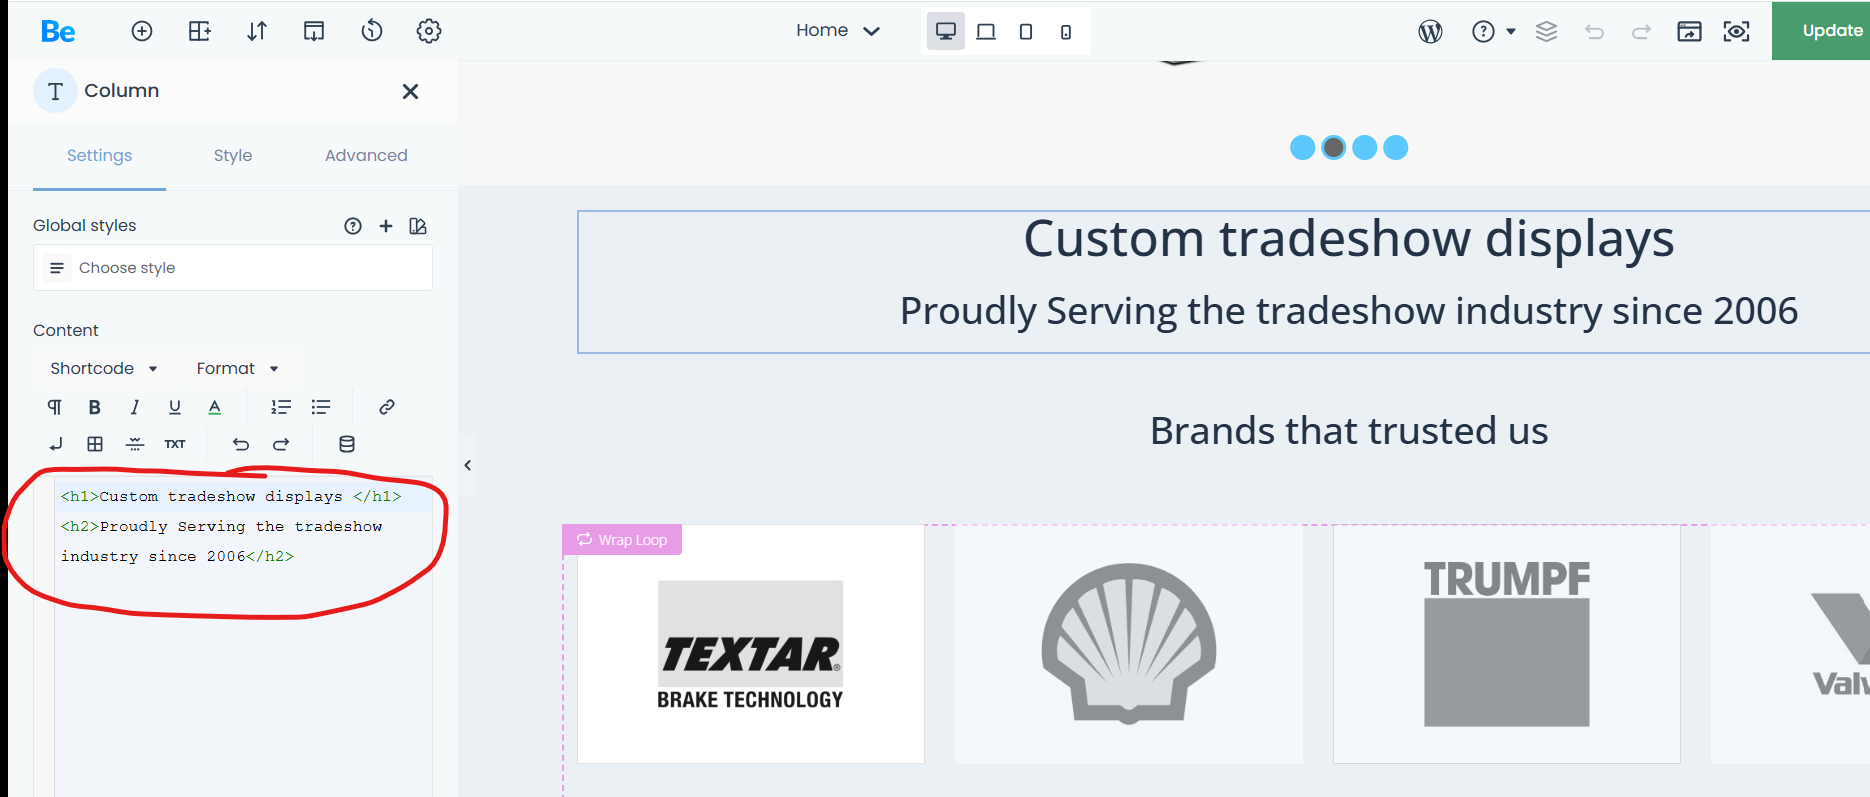Insert horizontal divider line icon
1870x797 pixels.
[135, 444]
